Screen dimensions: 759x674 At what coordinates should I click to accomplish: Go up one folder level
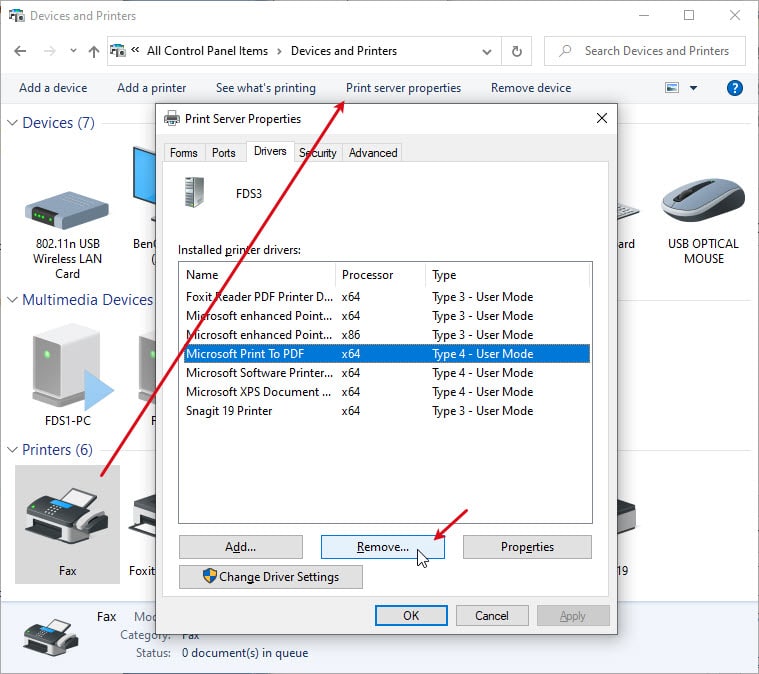pos(94,51)
